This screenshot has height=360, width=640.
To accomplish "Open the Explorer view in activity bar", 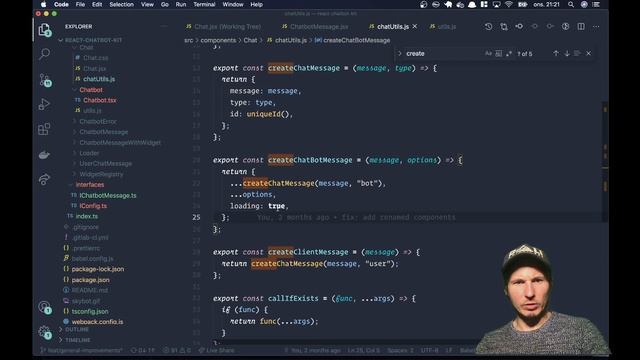I will (44, 30).
